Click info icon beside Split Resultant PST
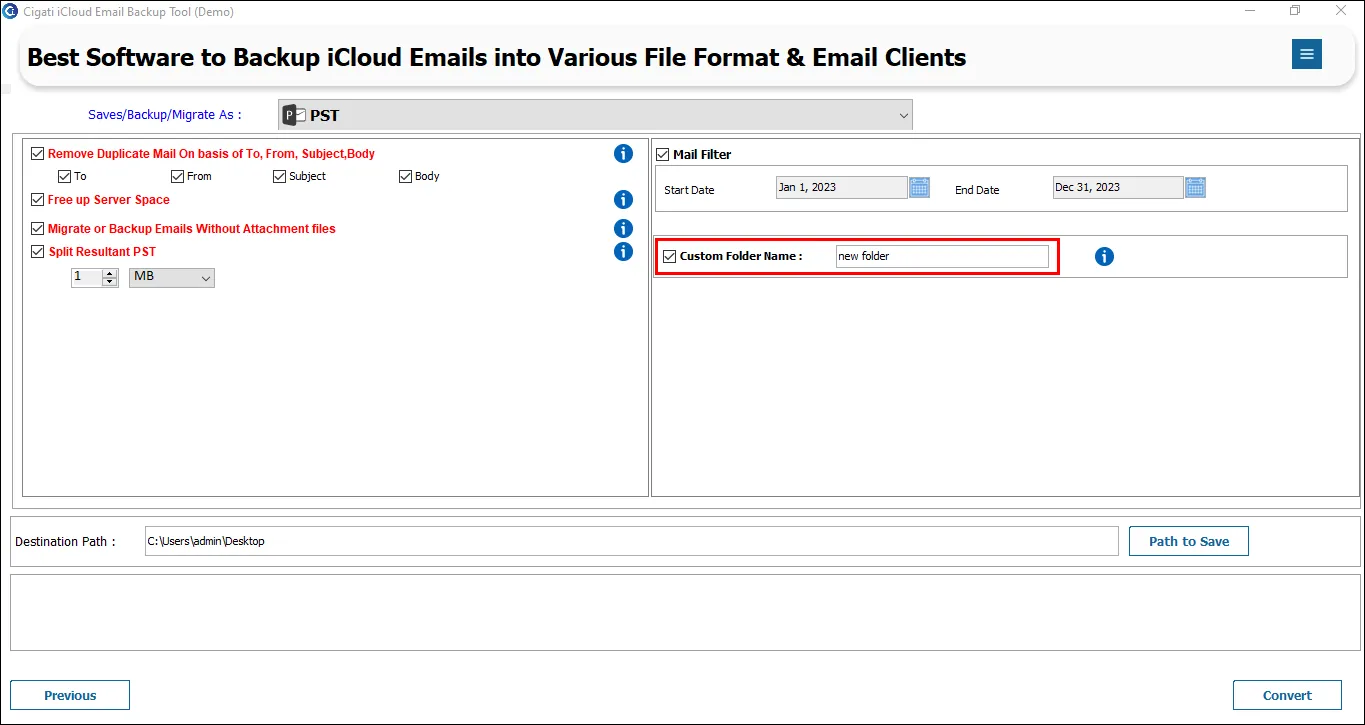The height and width of the screenshot is (725, 1365). pyautogui.click(x=623, y=252)
